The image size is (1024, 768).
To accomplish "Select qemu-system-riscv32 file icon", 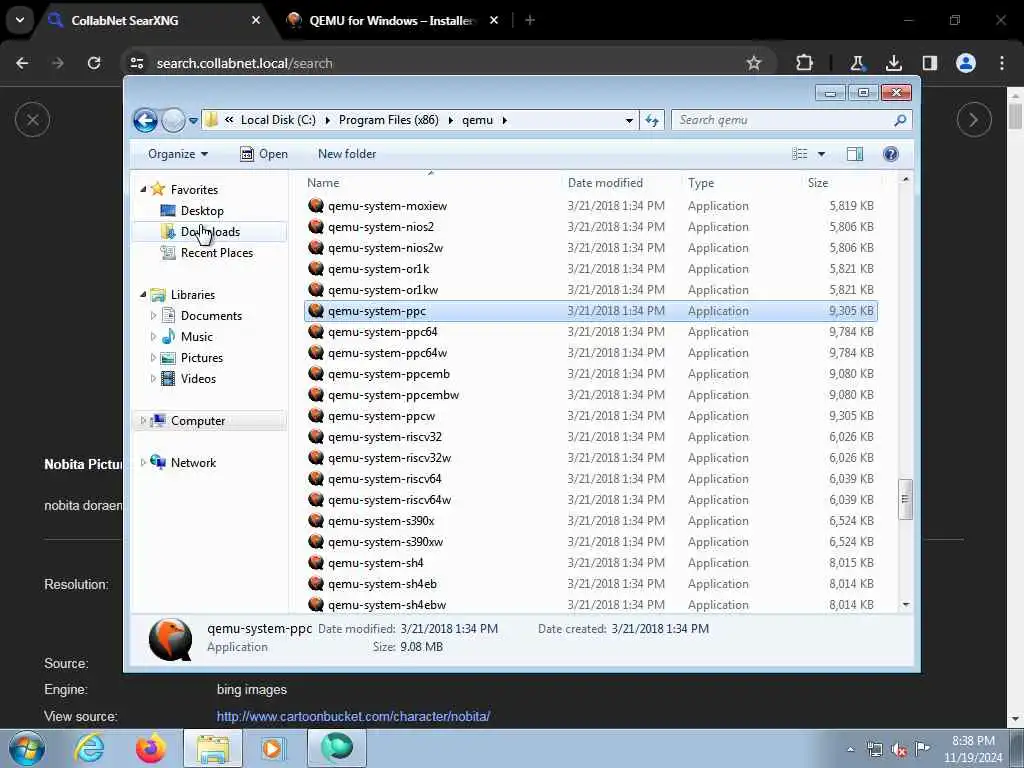I will pyautogui.click(x=316, y=437).
